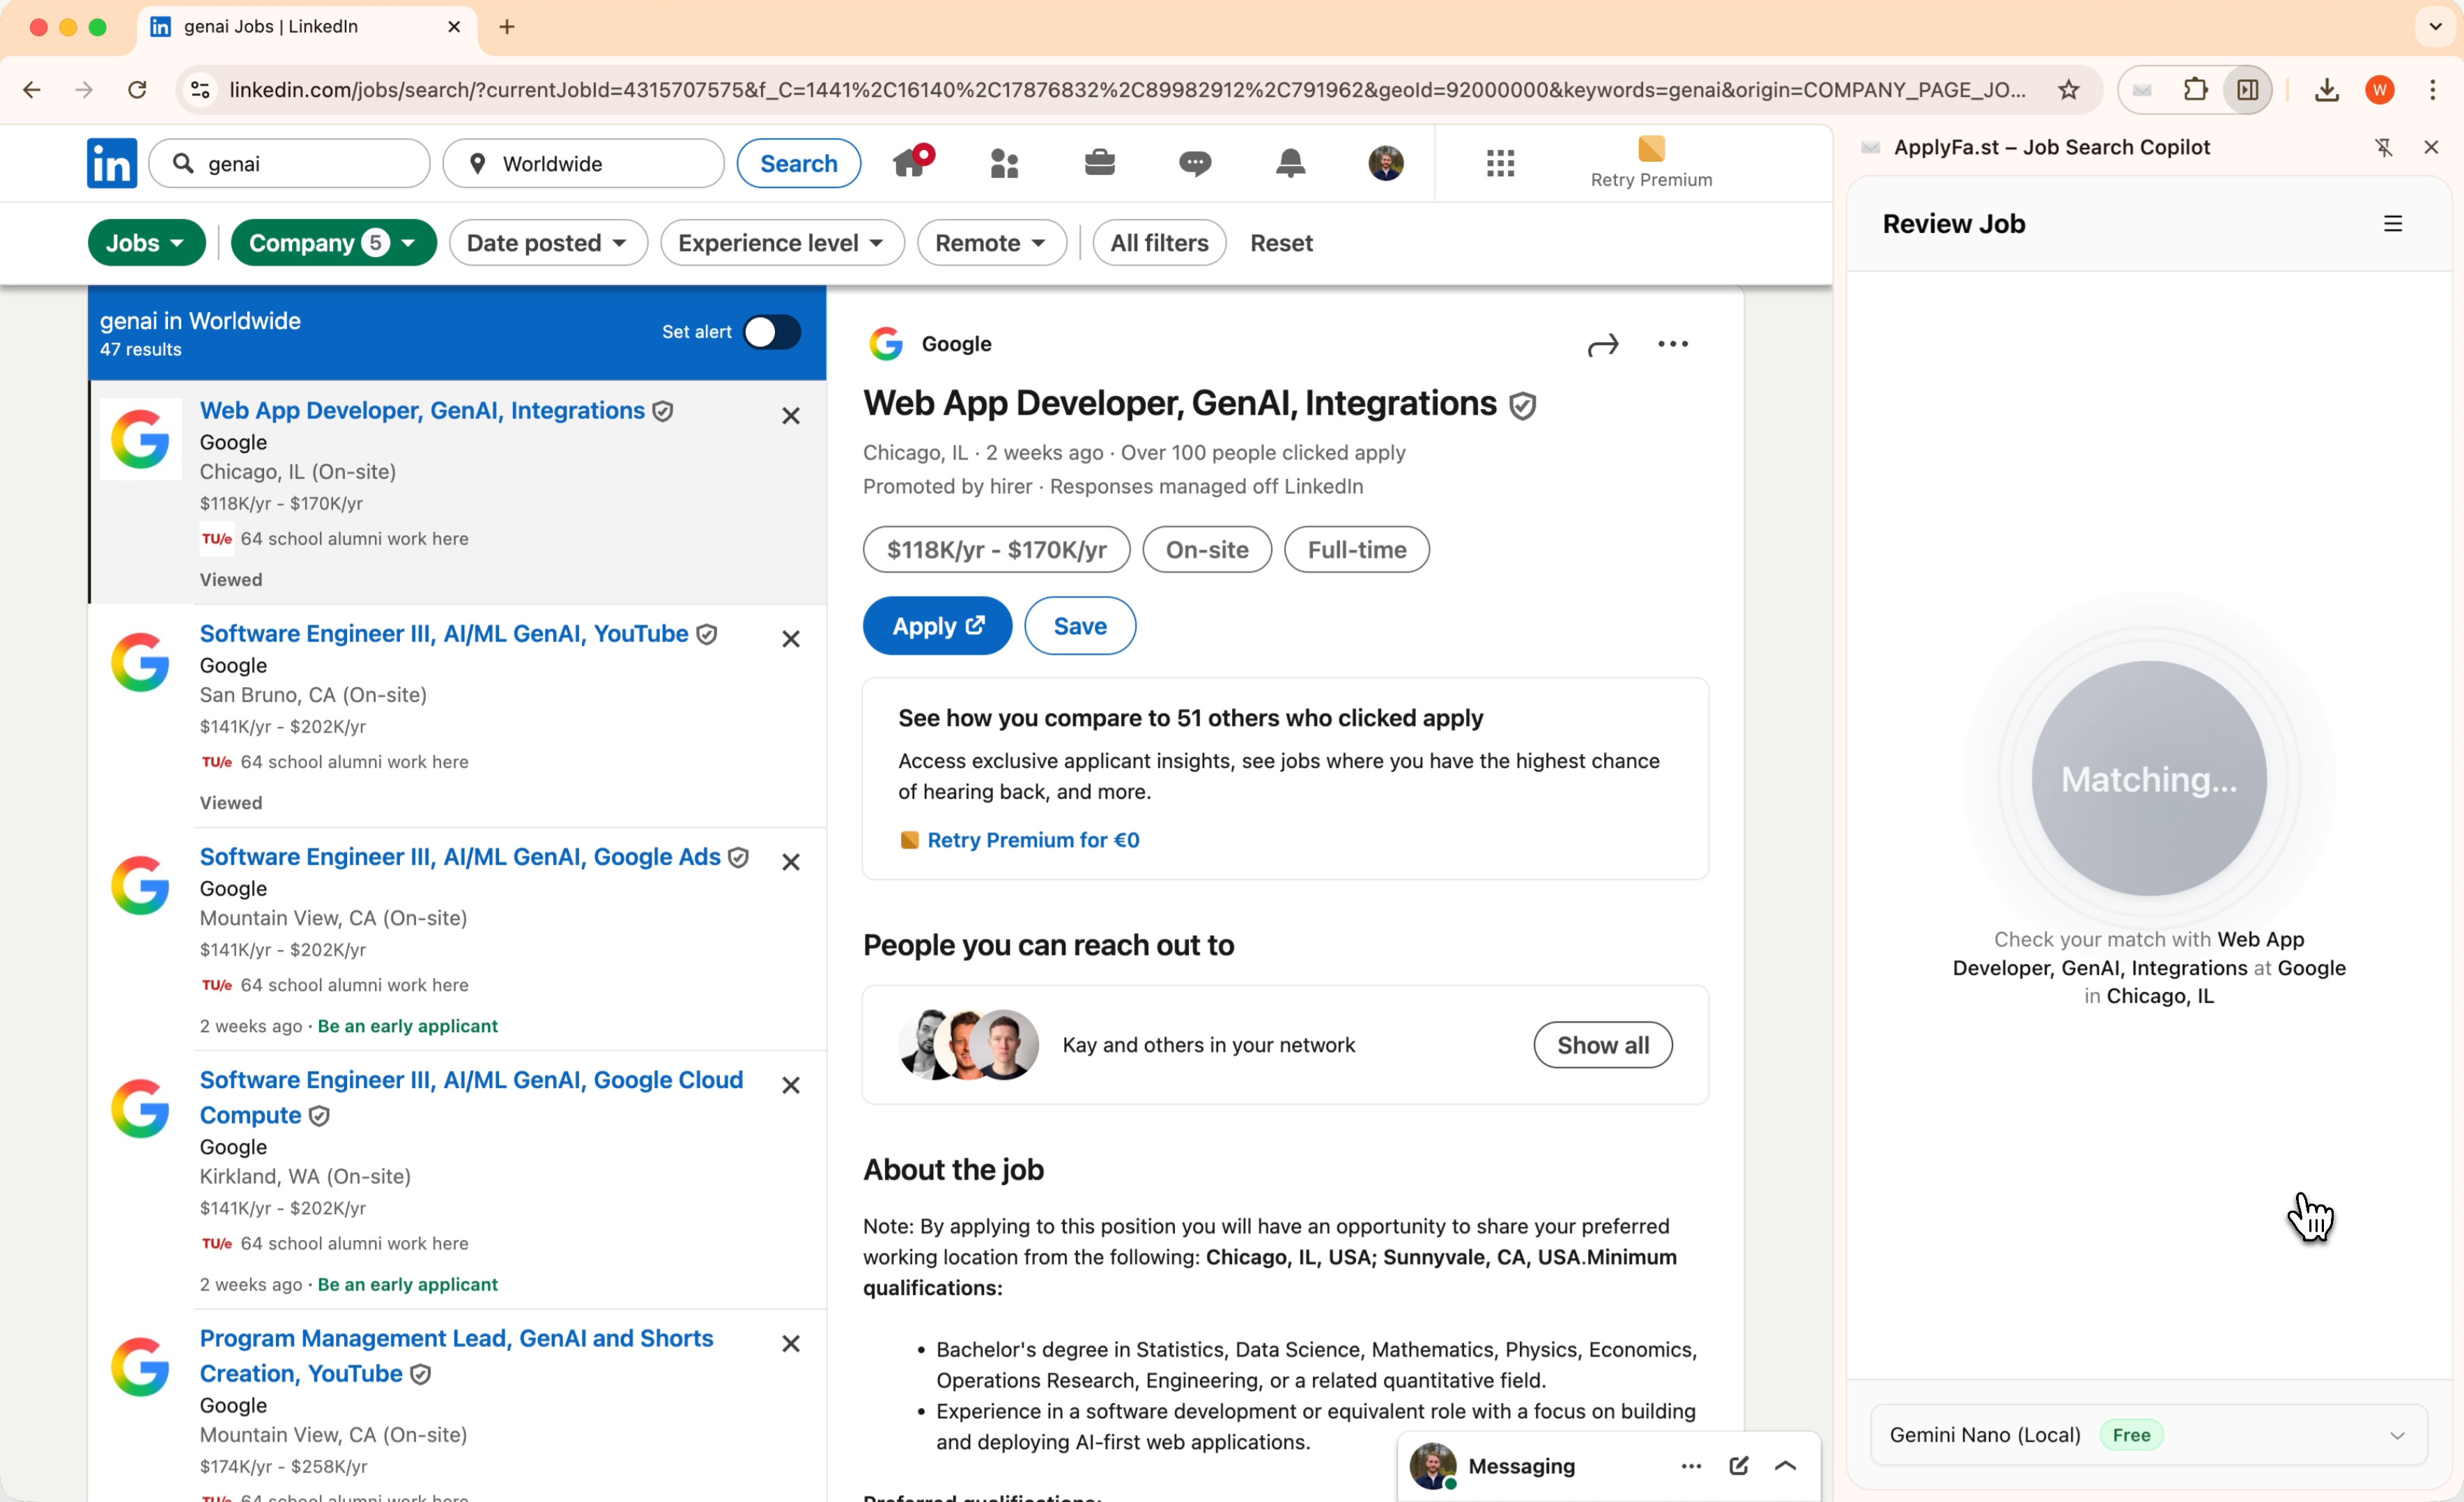The image size is (2464, 1502).
Task: Open My Network people icon
Action: tap(1004, 163)
